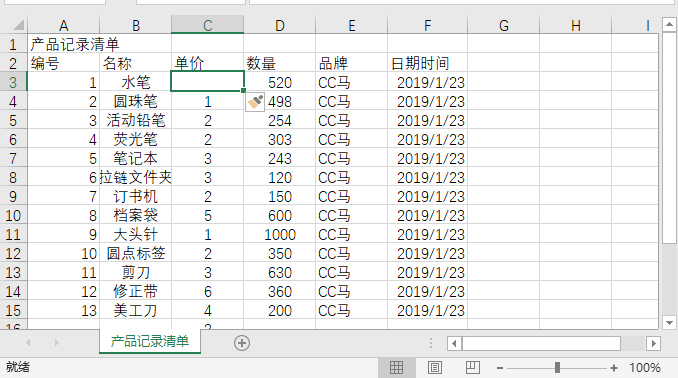Click the Select All corner triangle
Viewport: 678px width, 378px height.
click(x=18, y=25)
